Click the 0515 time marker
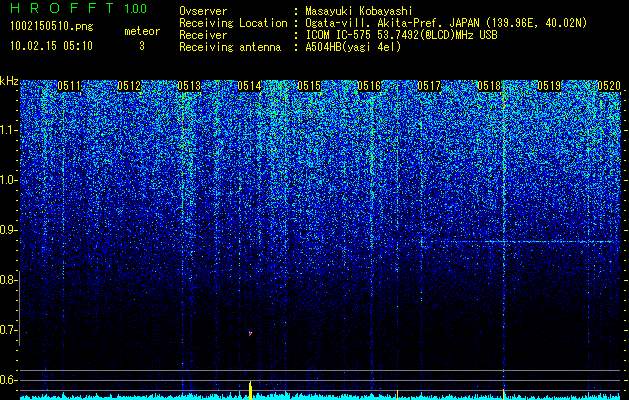This screenshot has height=400, width=629. click(x=309, y=86)
